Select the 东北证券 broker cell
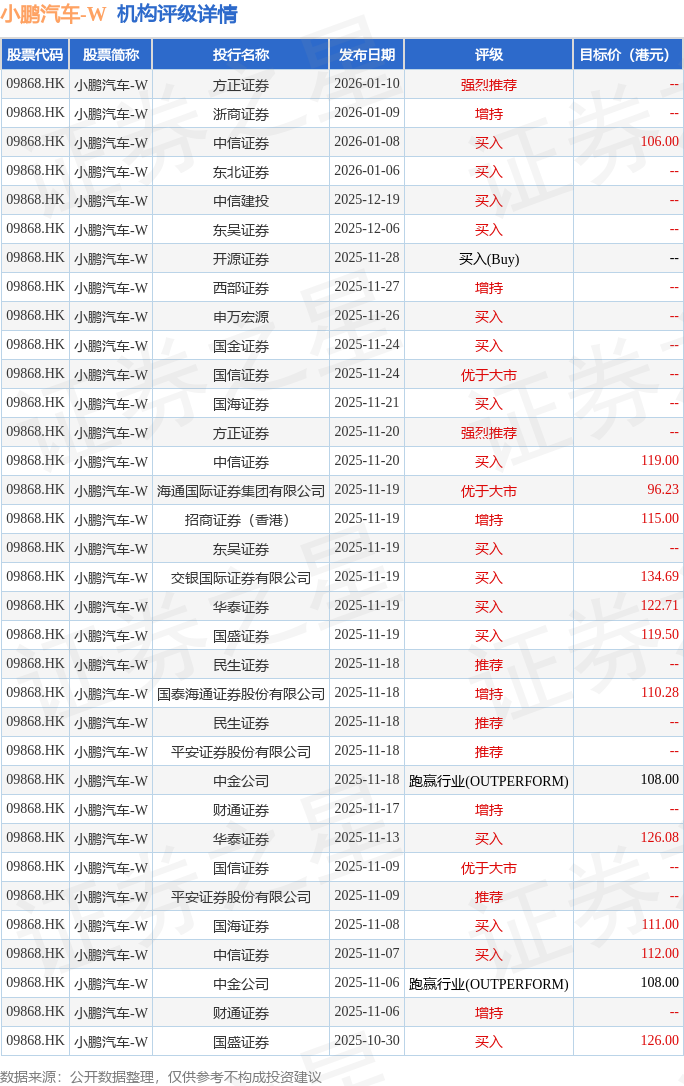The image size is (684, 1086). 240,172
